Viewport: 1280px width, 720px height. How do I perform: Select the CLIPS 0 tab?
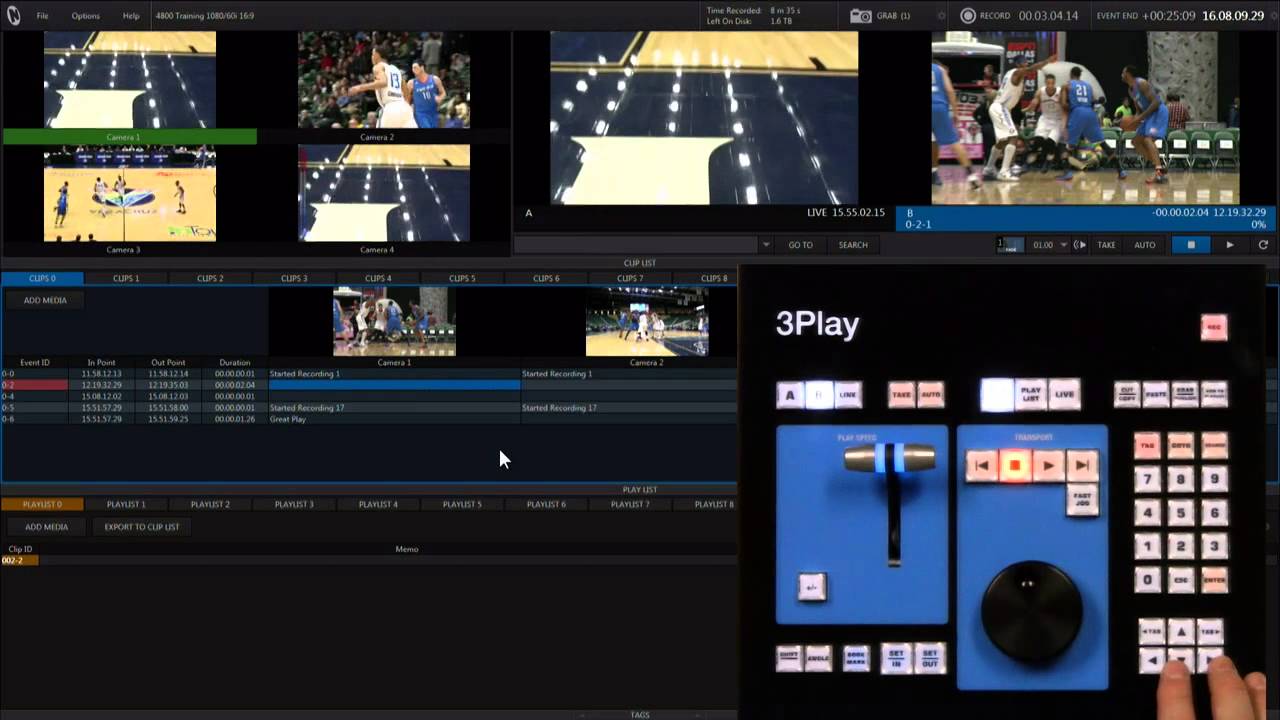pyautogui.click(x=42, y=278)
